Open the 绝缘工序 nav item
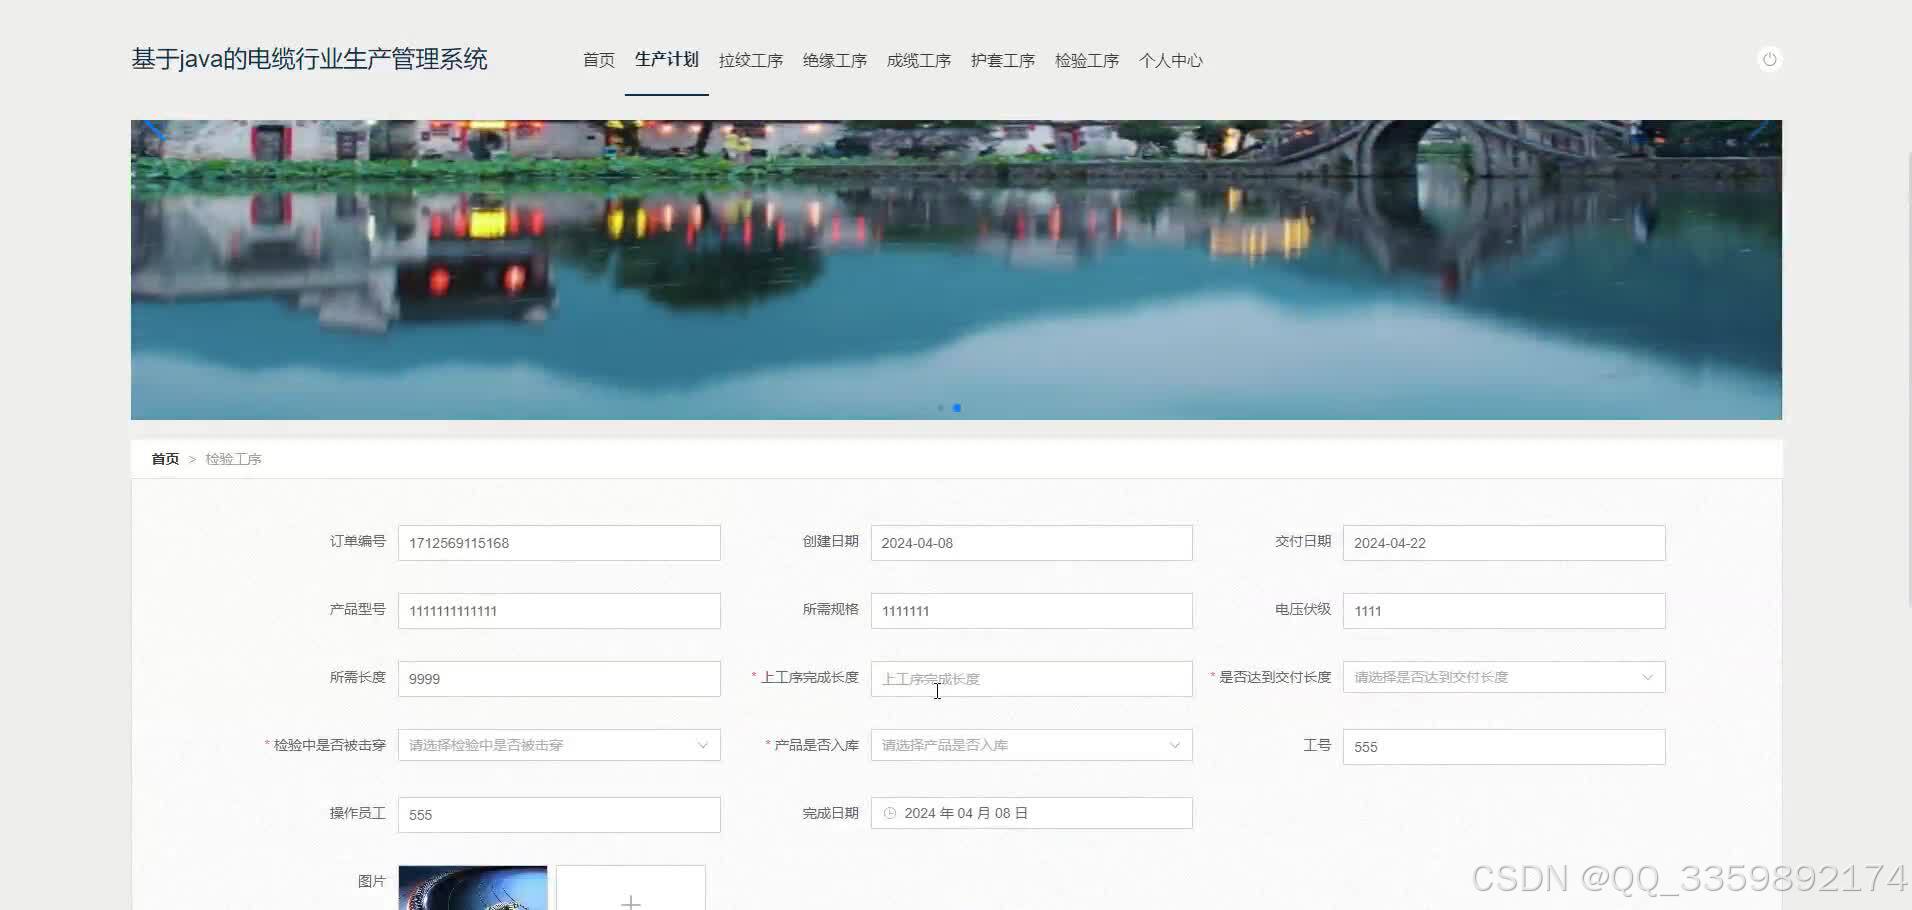 click(x=835, y=60)
